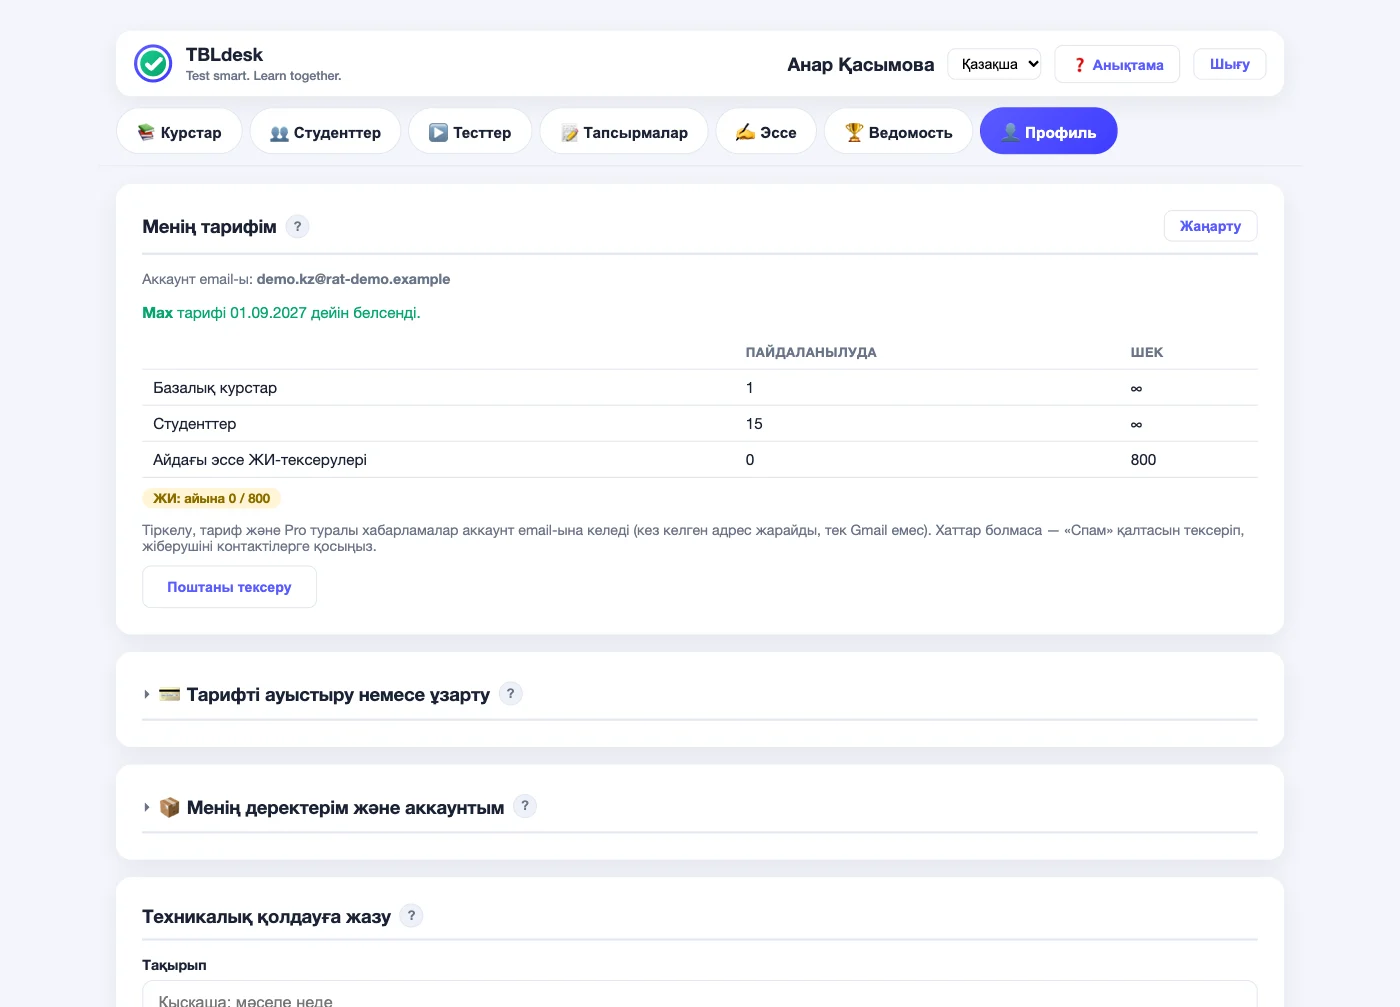Open the Тапсырмалар tab
Image resolution: width=1400 pixels, height=1007 pixels.
coord(624,132)
